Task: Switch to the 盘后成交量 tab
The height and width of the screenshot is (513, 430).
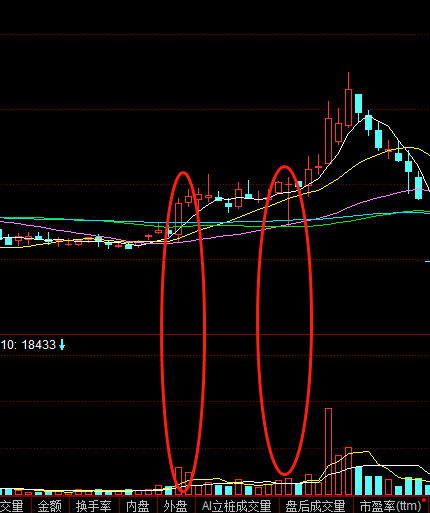Action: point(315,505)
